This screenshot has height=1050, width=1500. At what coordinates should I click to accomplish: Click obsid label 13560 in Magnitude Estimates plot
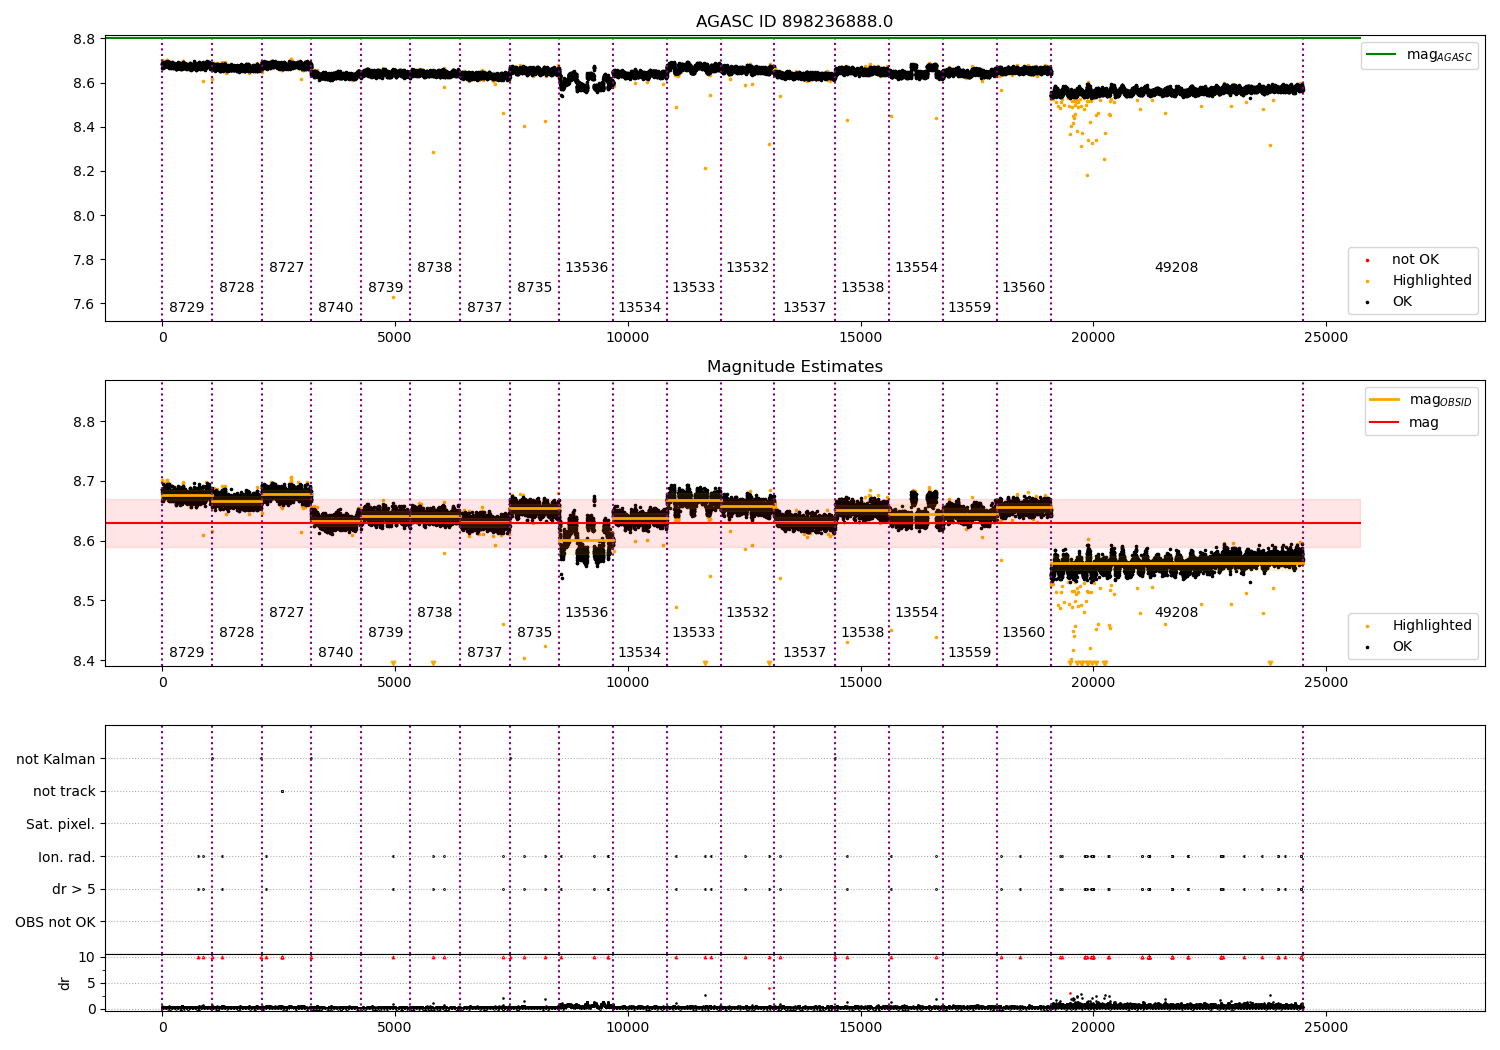coord(1024,633)
